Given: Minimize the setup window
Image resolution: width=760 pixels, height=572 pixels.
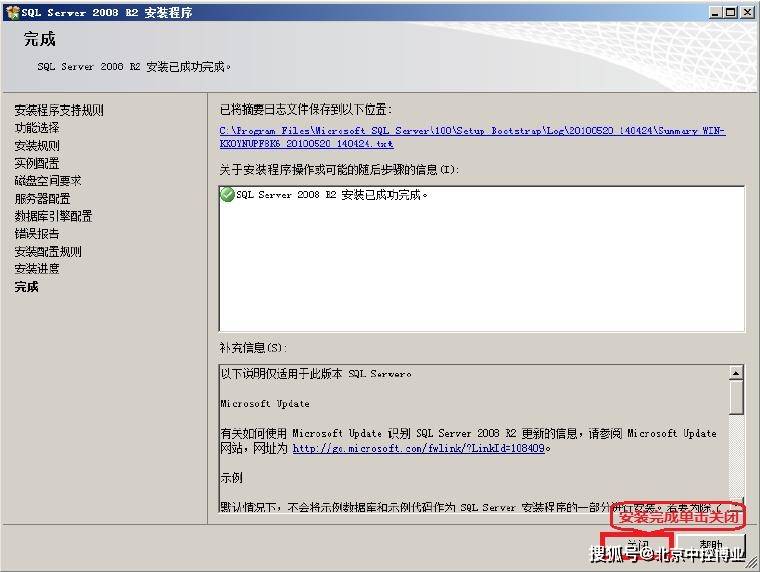Looking at the screenshot, I should (x=715, y=13).
